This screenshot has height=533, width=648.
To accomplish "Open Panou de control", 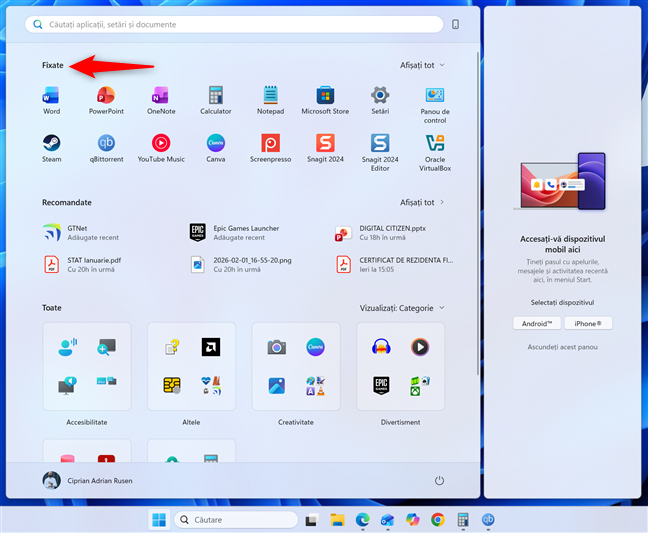I will [x=435, y=105].
